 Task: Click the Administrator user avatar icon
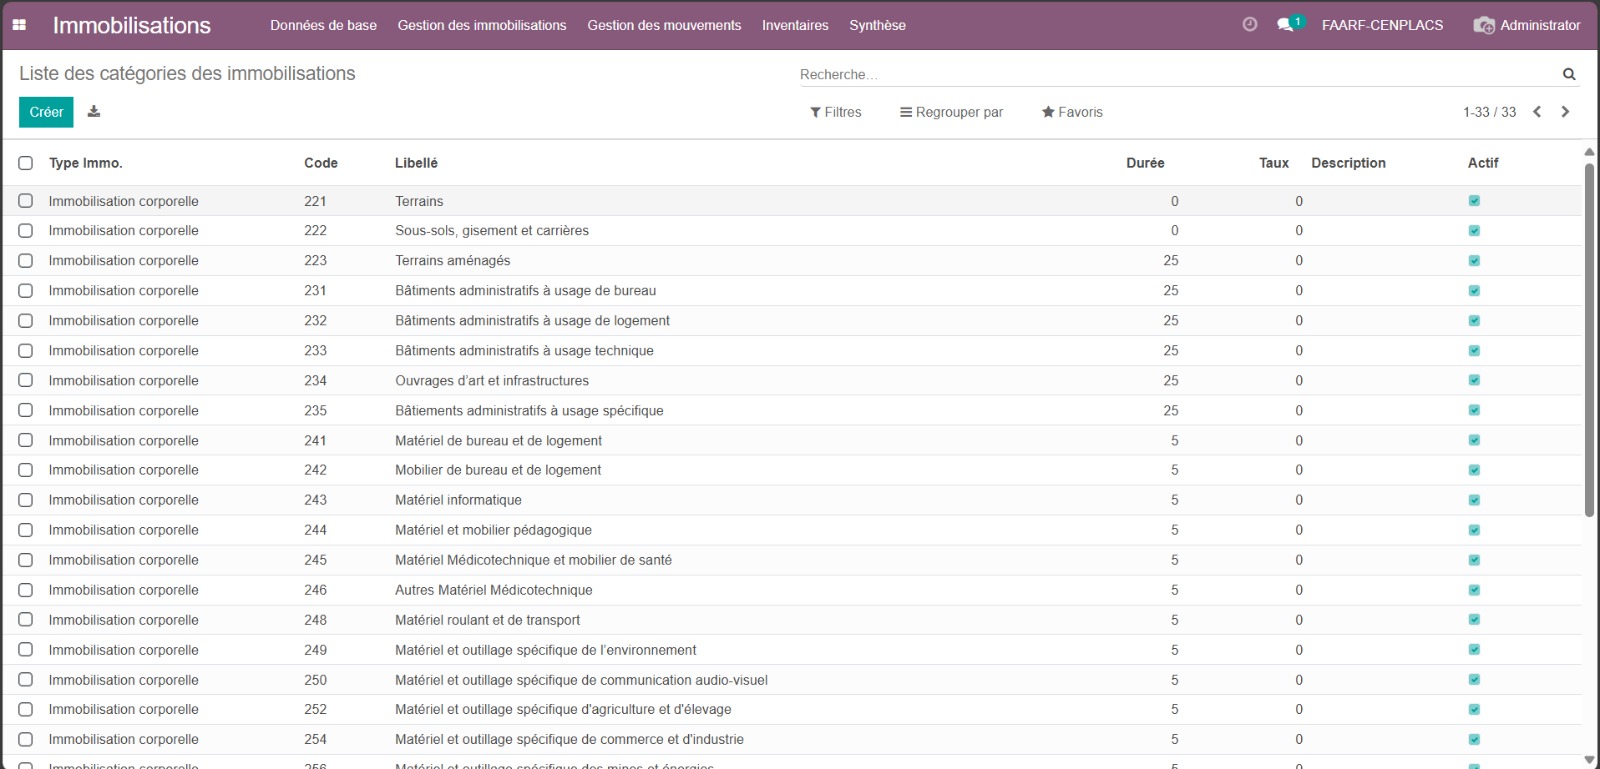(x=1484, y=25)
